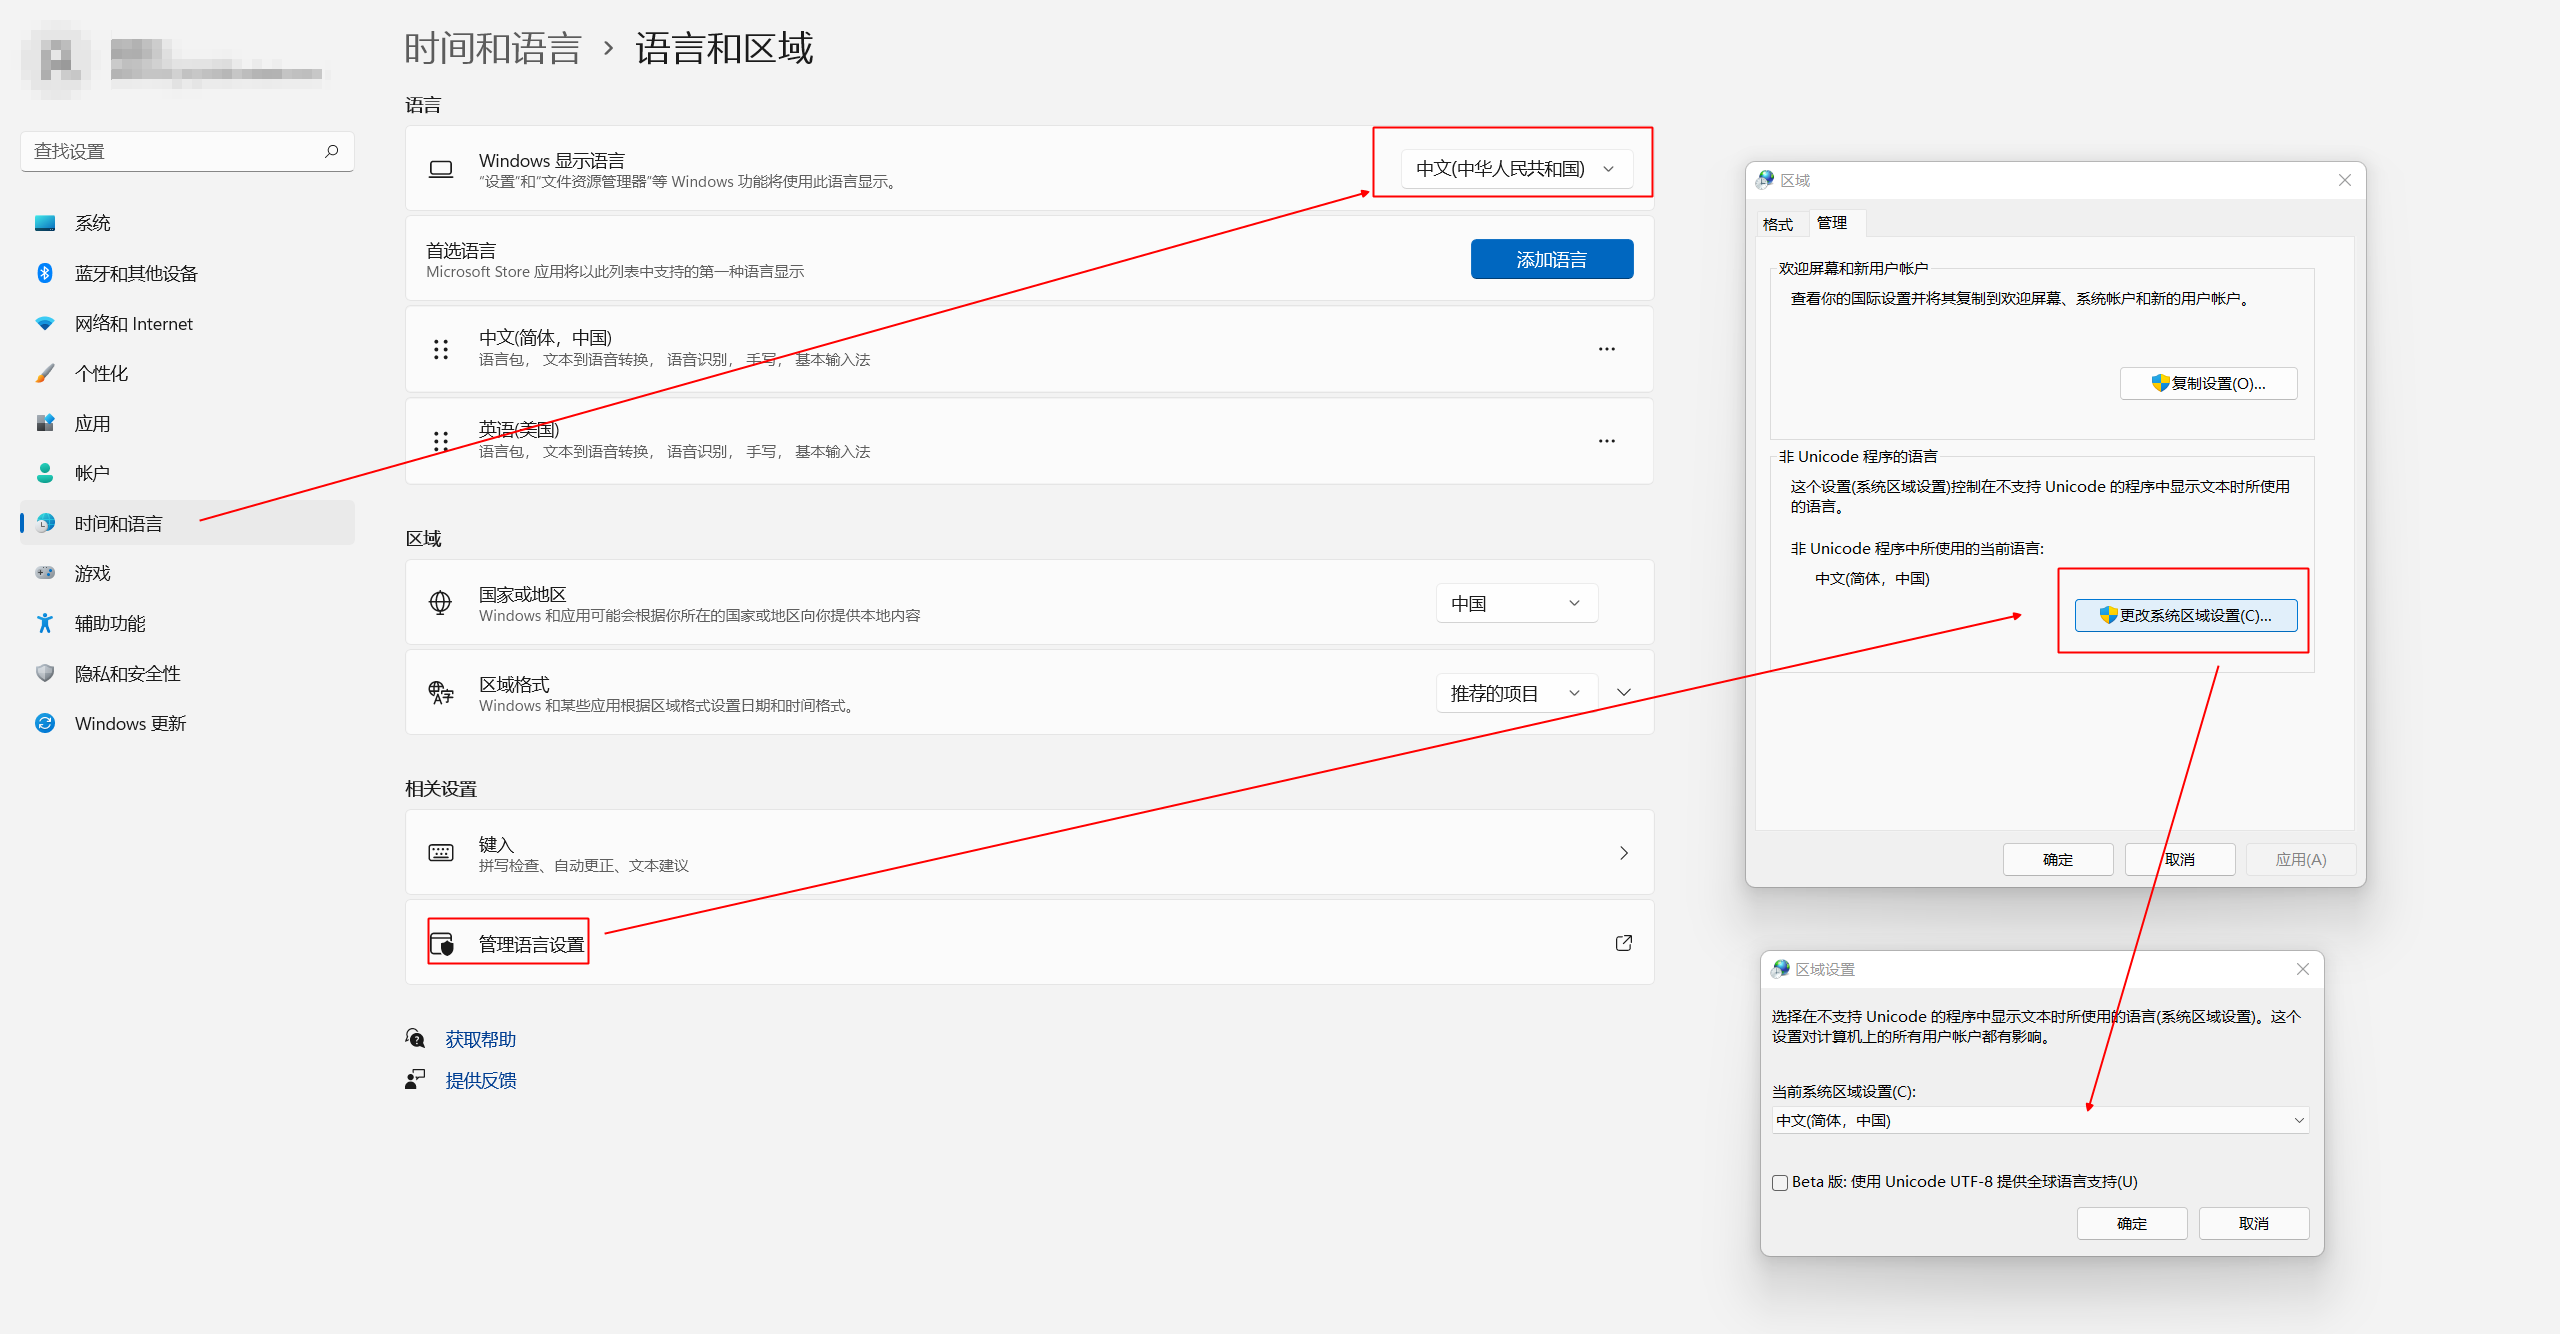Click the search magnifier icon in settings
Image resolution: width=2560 pixels, height=1334 pixels.
tap(332, 151)
